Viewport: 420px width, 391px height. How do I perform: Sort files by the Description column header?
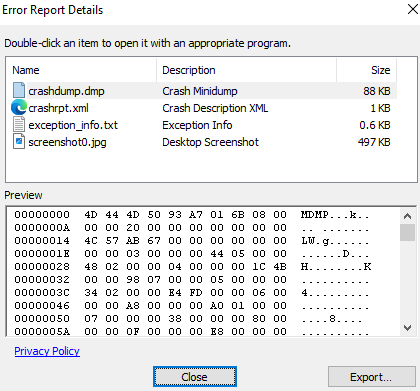click(247, 70)
